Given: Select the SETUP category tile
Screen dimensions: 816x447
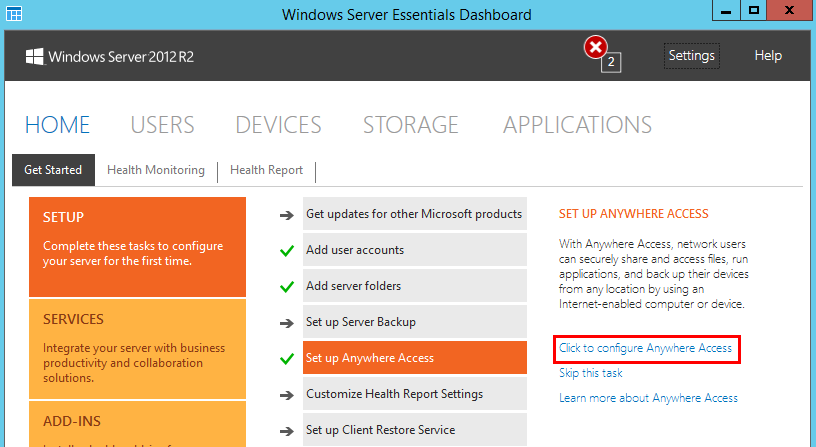Looking at the screenshot, I should pyautogui.click(x=137, y=247).
